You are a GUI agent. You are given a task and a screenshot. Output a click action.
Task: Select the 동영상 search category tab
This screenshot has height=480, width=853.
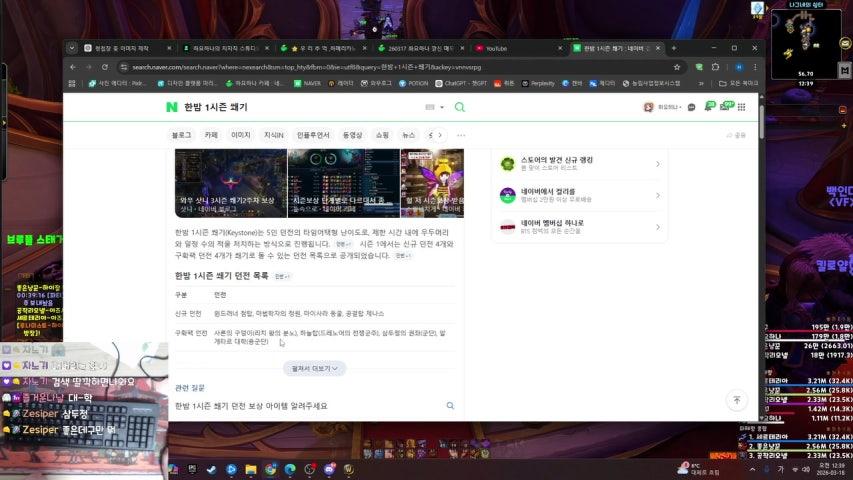click(352, 134)
